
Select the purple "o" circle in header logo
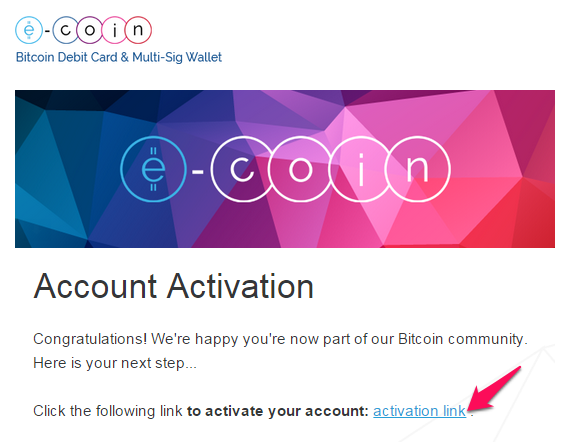[90, 30]
